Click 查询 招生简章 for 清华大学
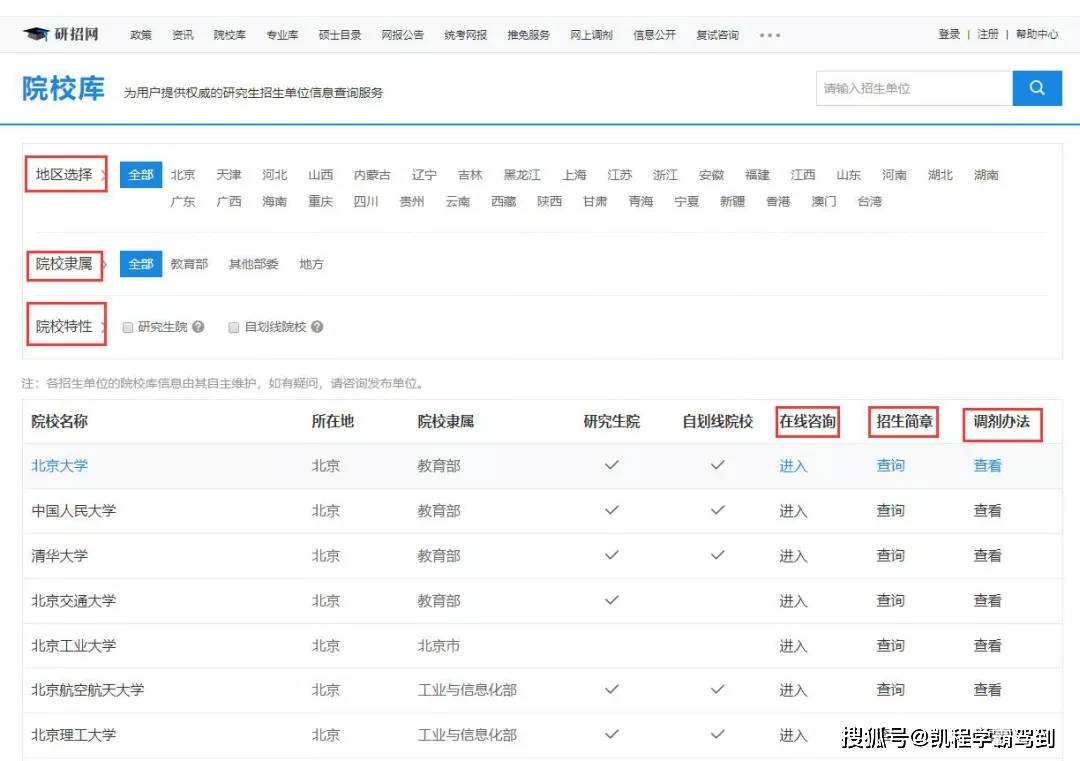 [890, 555]
